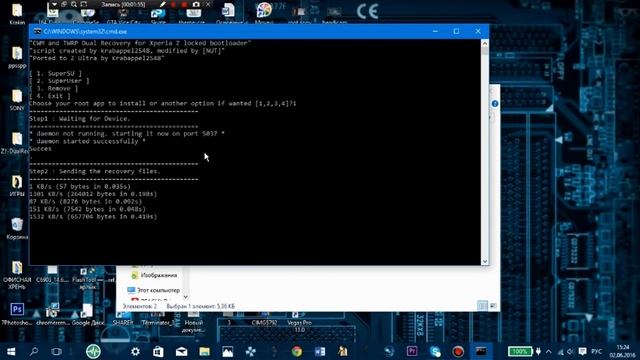Open Mail app on taskbar
This screenshot has width=640, height=360.
click(182, 351)
